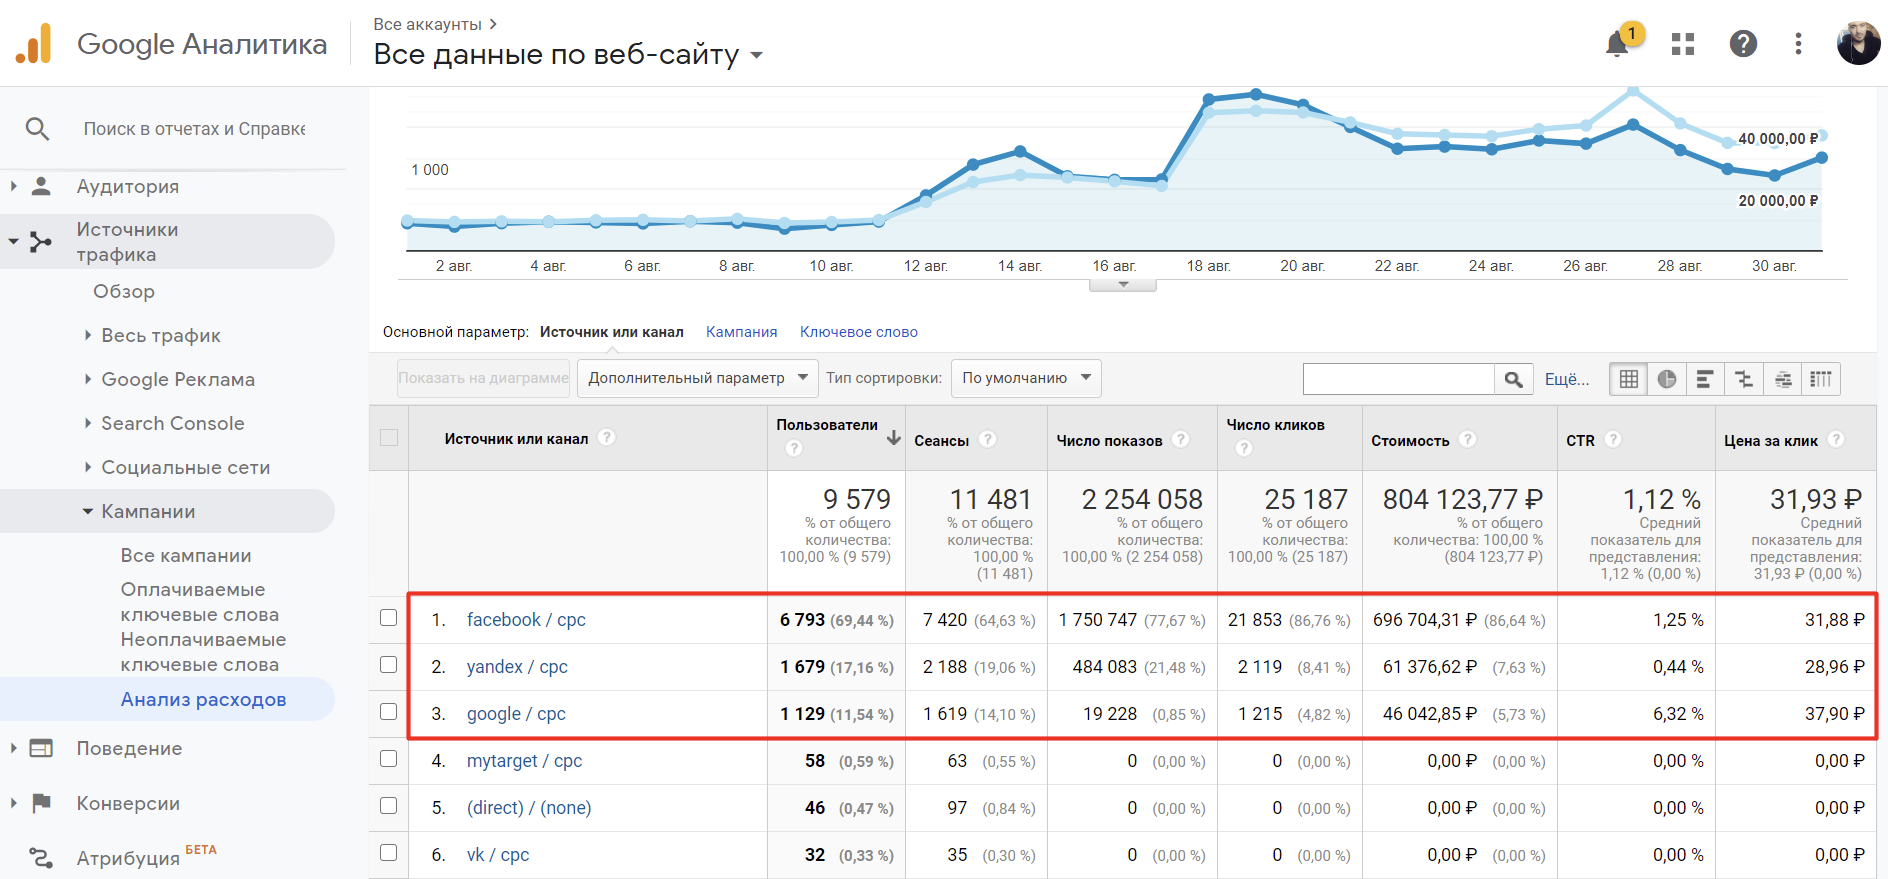This screenshot has width=1888, height=879.
Task: Switch to pivot table view icon
Action: [1821, 379]
